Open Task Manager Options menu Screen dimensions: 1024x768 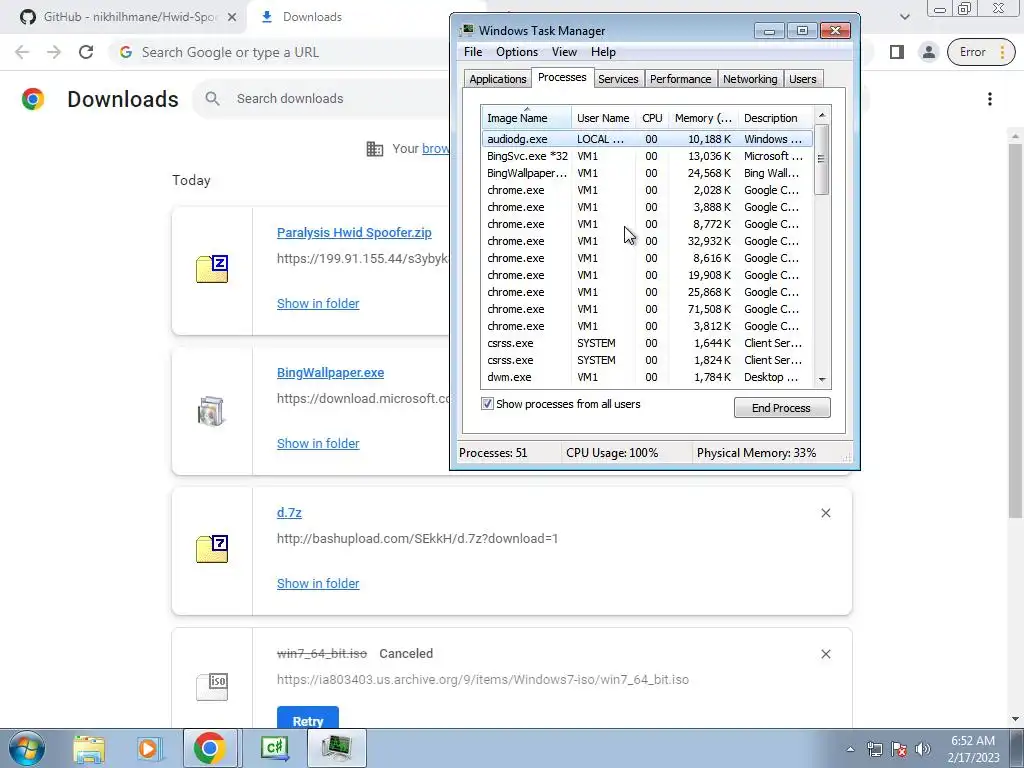(517, 52)
